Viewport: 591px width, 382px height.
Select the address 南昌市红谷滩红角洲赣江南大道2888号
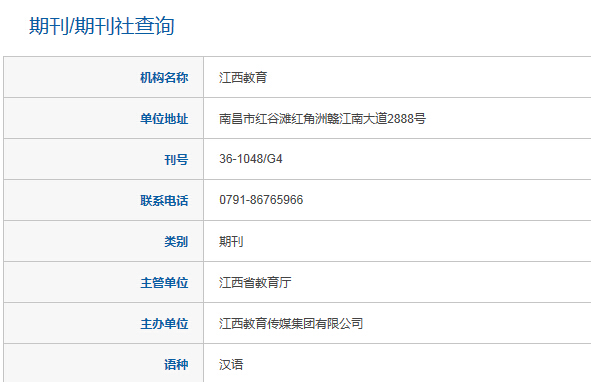coord(323,119)
